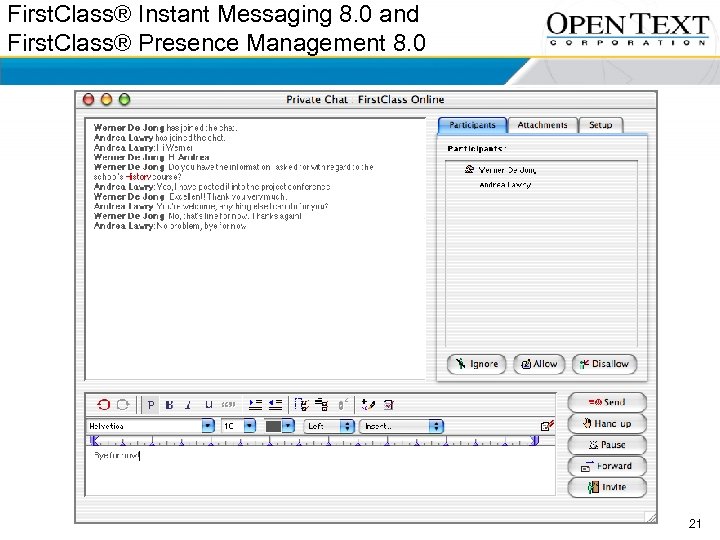Screen dimensions: 720x540
Task: Click the Disallow button
Action: [x=604, y=364]
